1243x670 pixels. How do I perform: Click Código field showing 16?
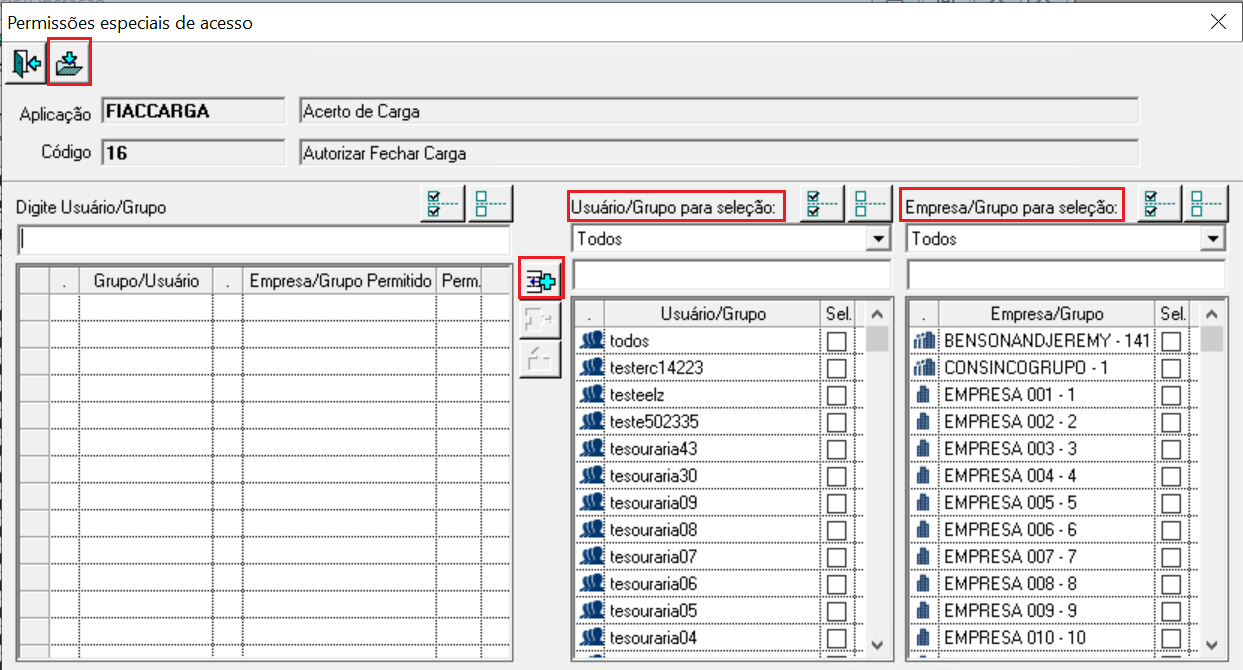coord(192,153)
